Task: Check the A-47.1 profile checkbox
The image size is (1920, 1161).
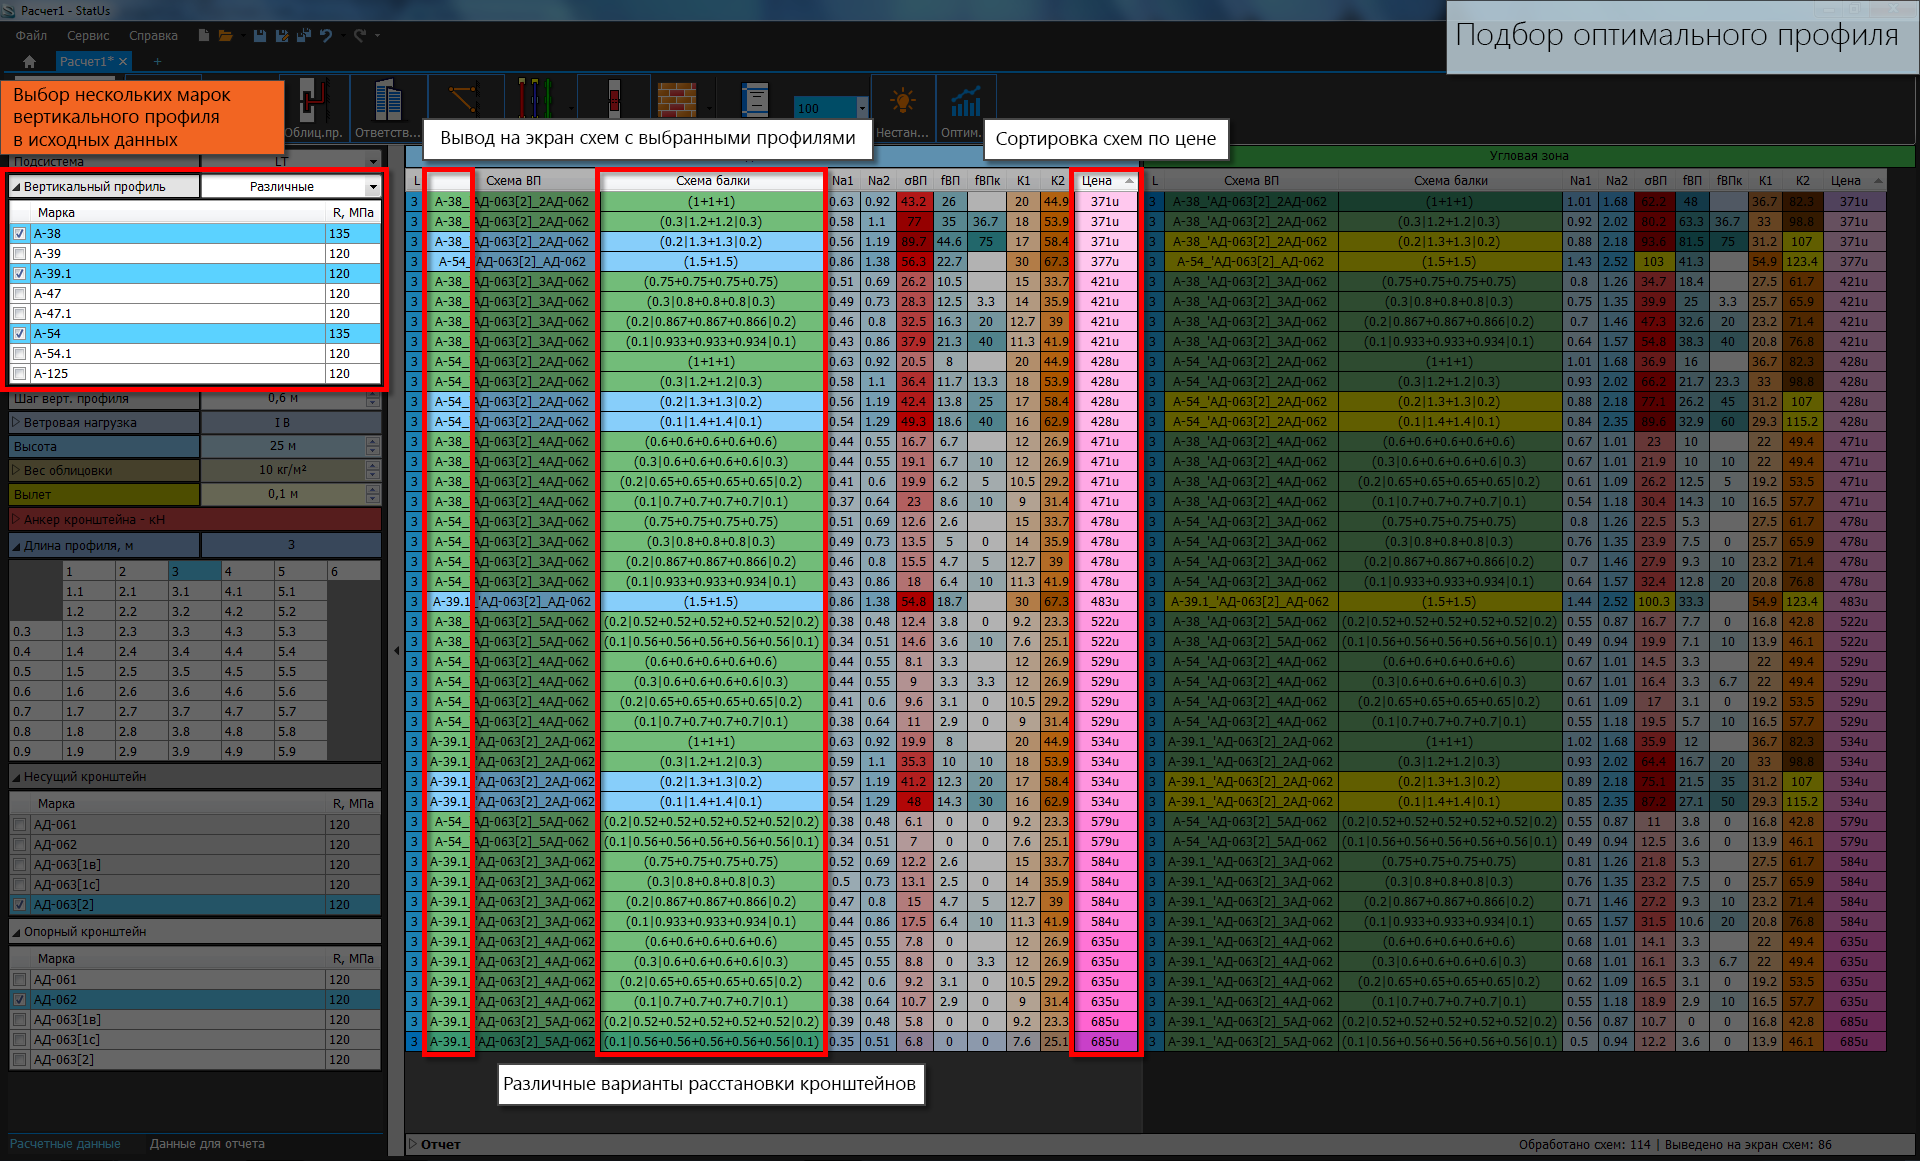Action: pos(20,313)
